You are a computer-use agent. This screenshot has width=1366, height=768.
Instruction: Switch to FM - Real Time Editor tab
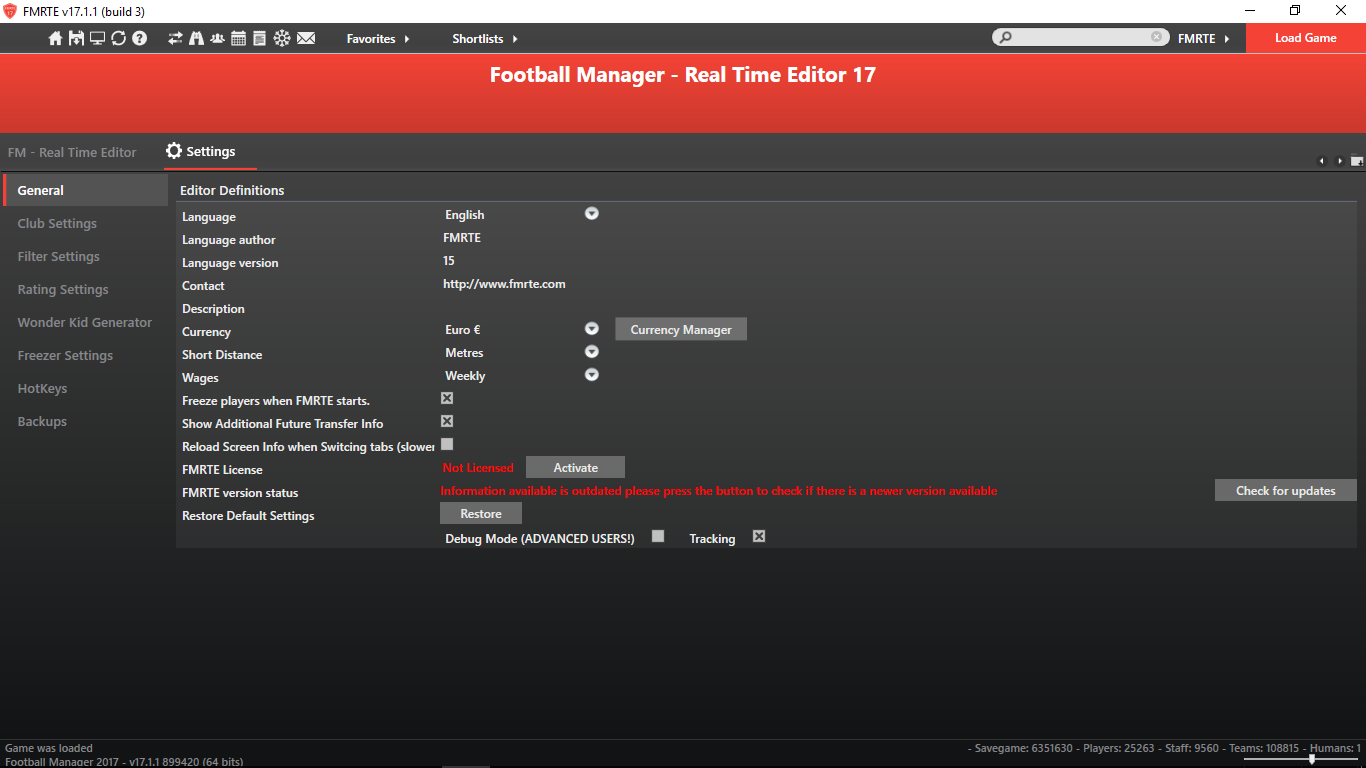(x=72, y=152)
